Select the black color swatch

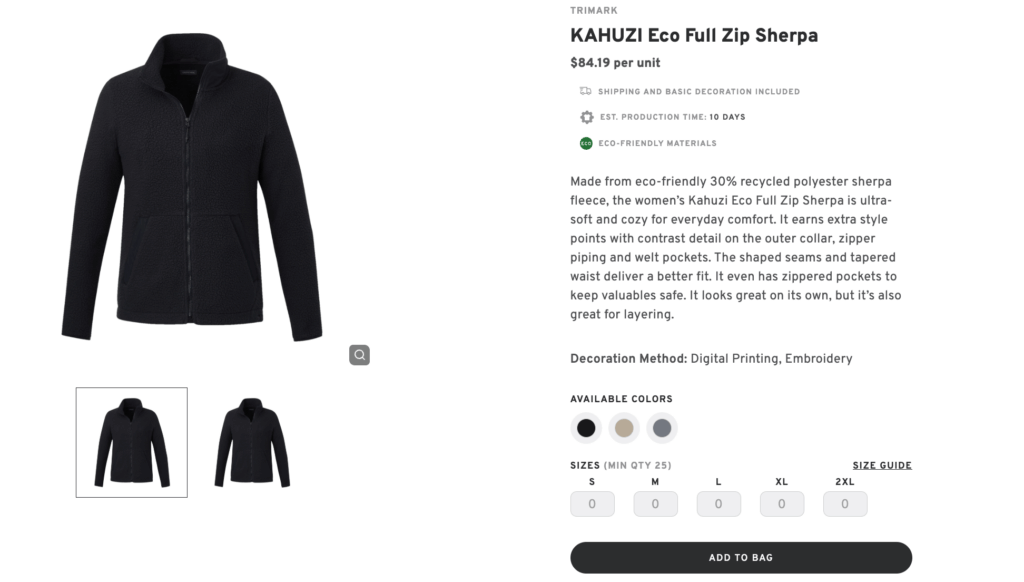(x=585, y=427)
